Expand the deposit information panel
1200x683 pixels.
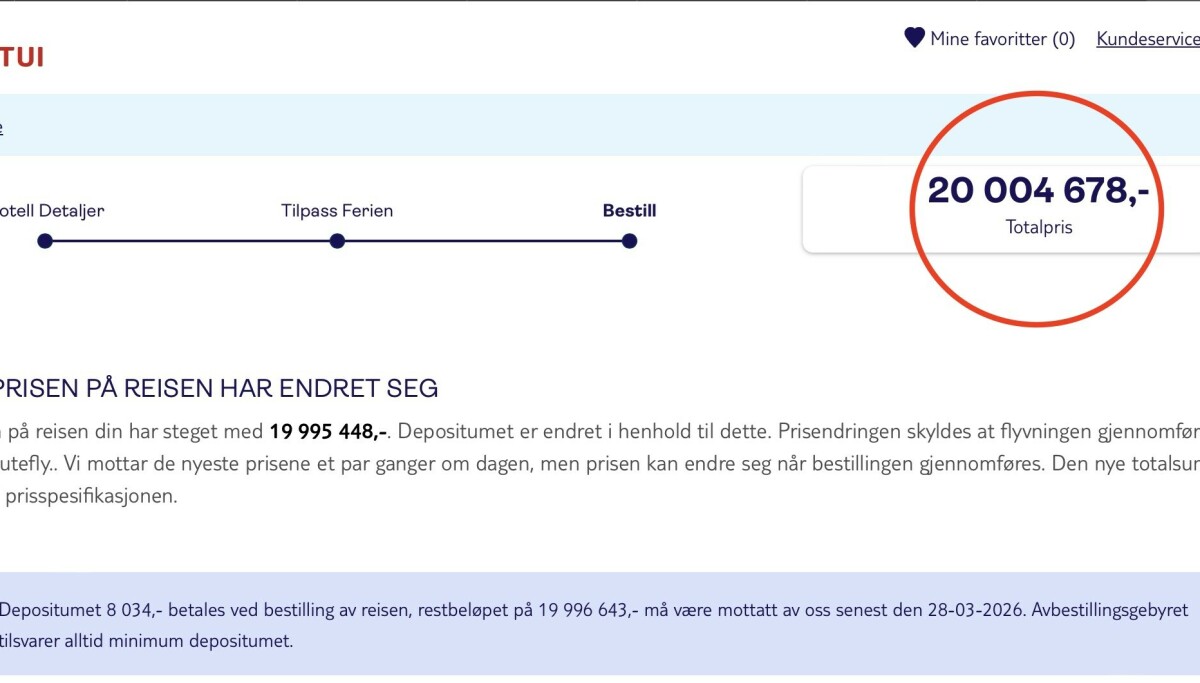600,622
